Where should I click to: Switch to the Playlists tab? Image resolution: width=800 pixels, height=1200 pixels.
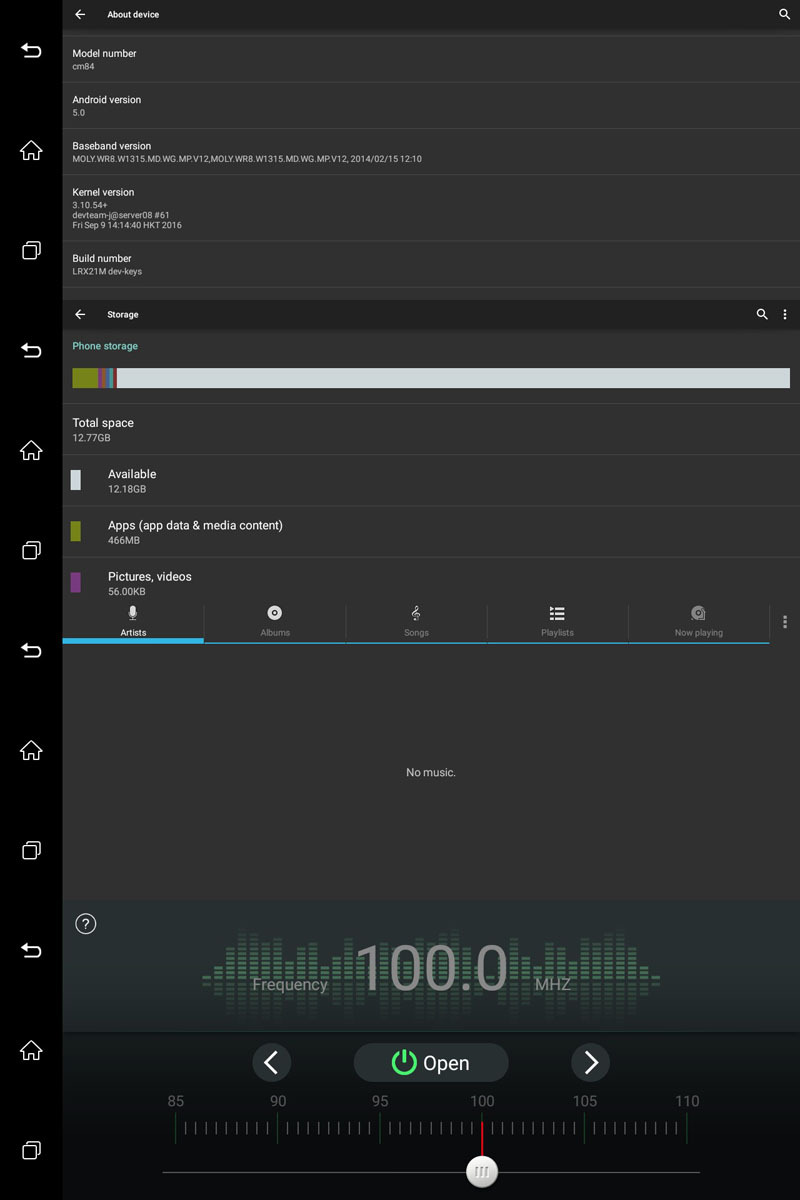pyautogui.click(x=557, y=621)
